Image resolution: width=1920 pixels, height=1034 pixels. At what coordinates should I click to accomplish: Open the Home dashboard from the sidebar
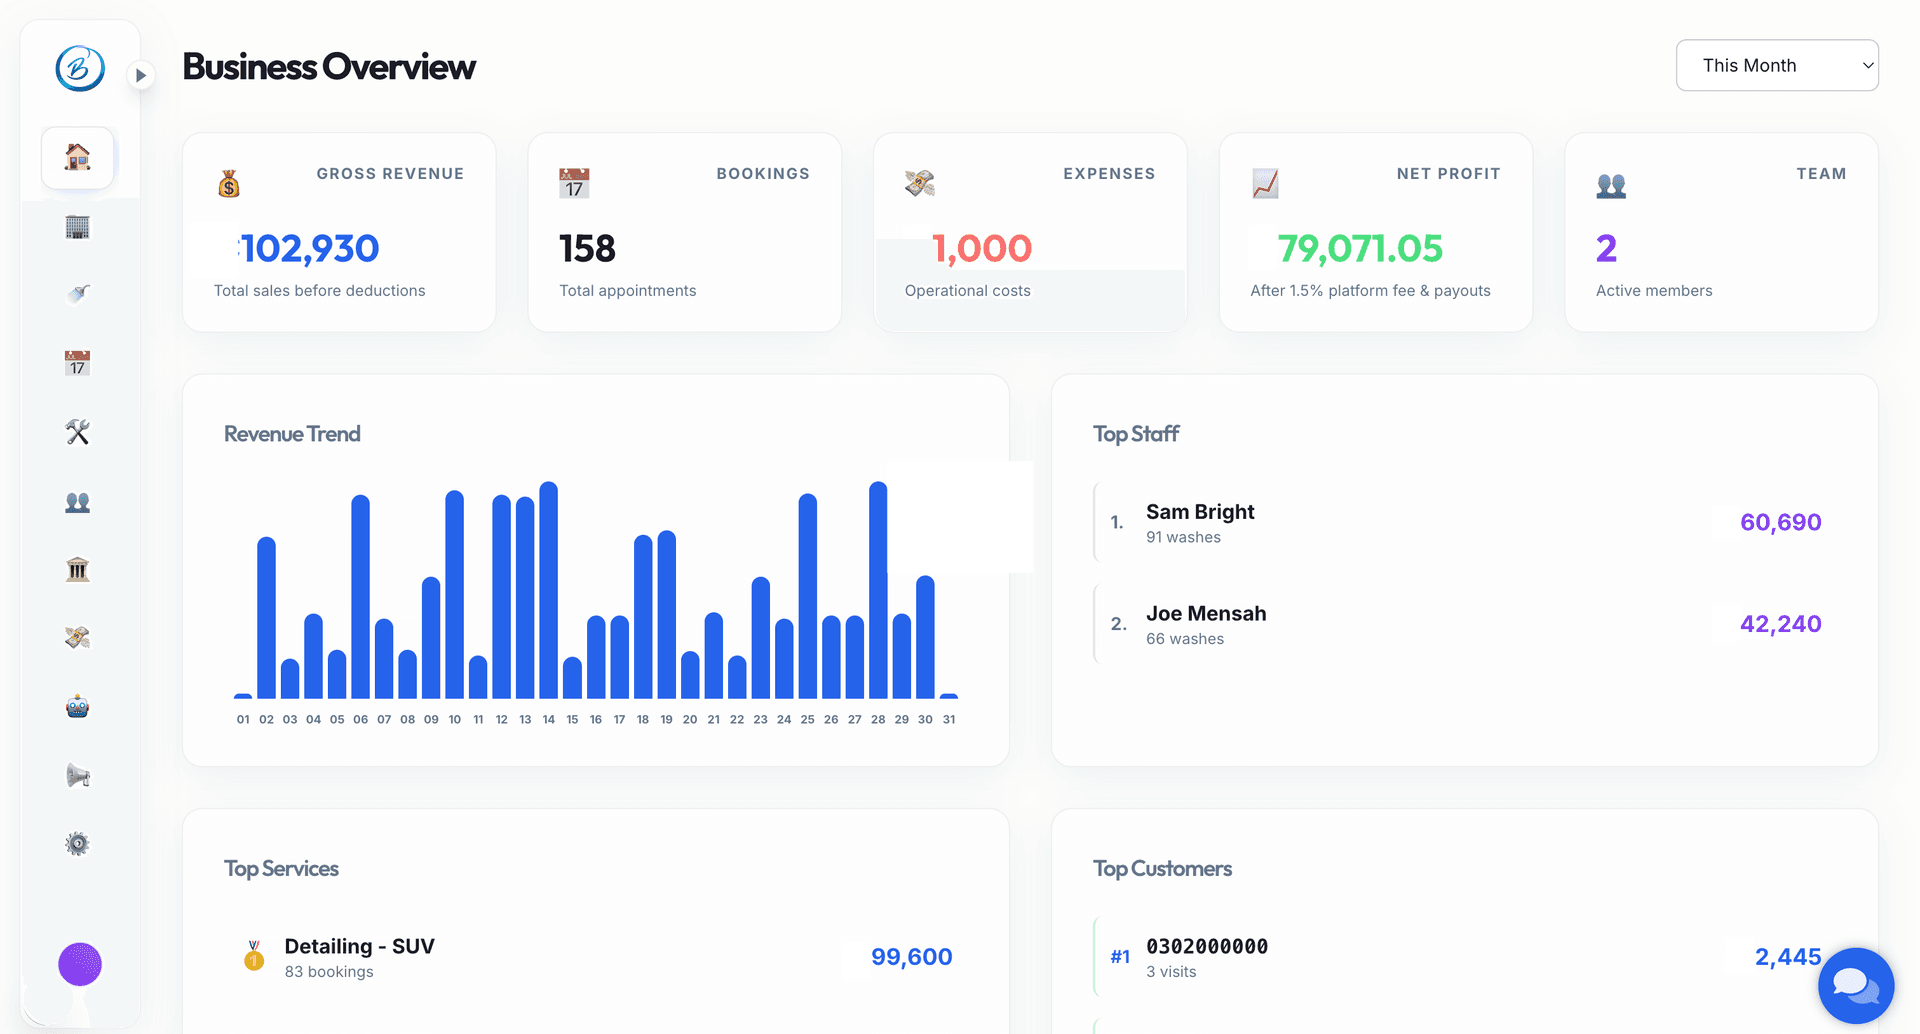point(77,158)
